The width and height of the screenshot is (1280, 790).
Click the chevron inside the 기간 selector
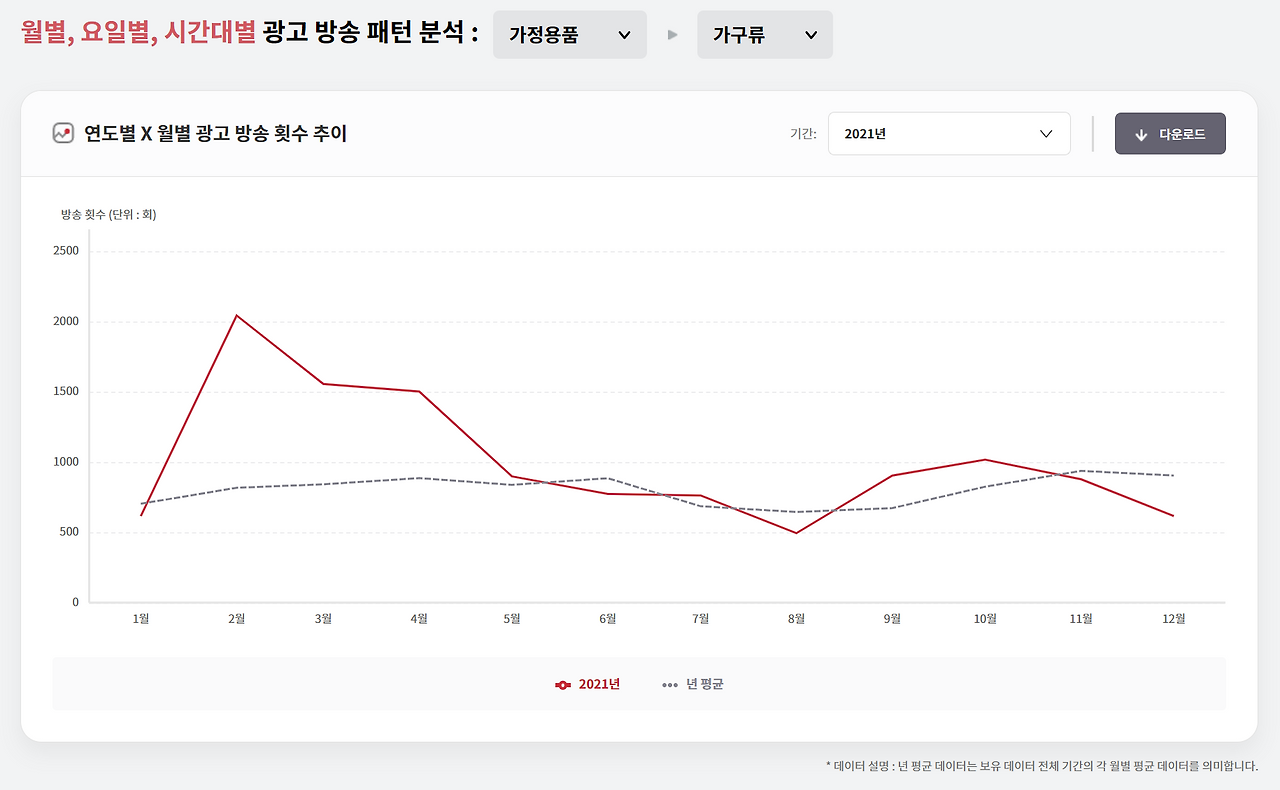coord(1046,133)
